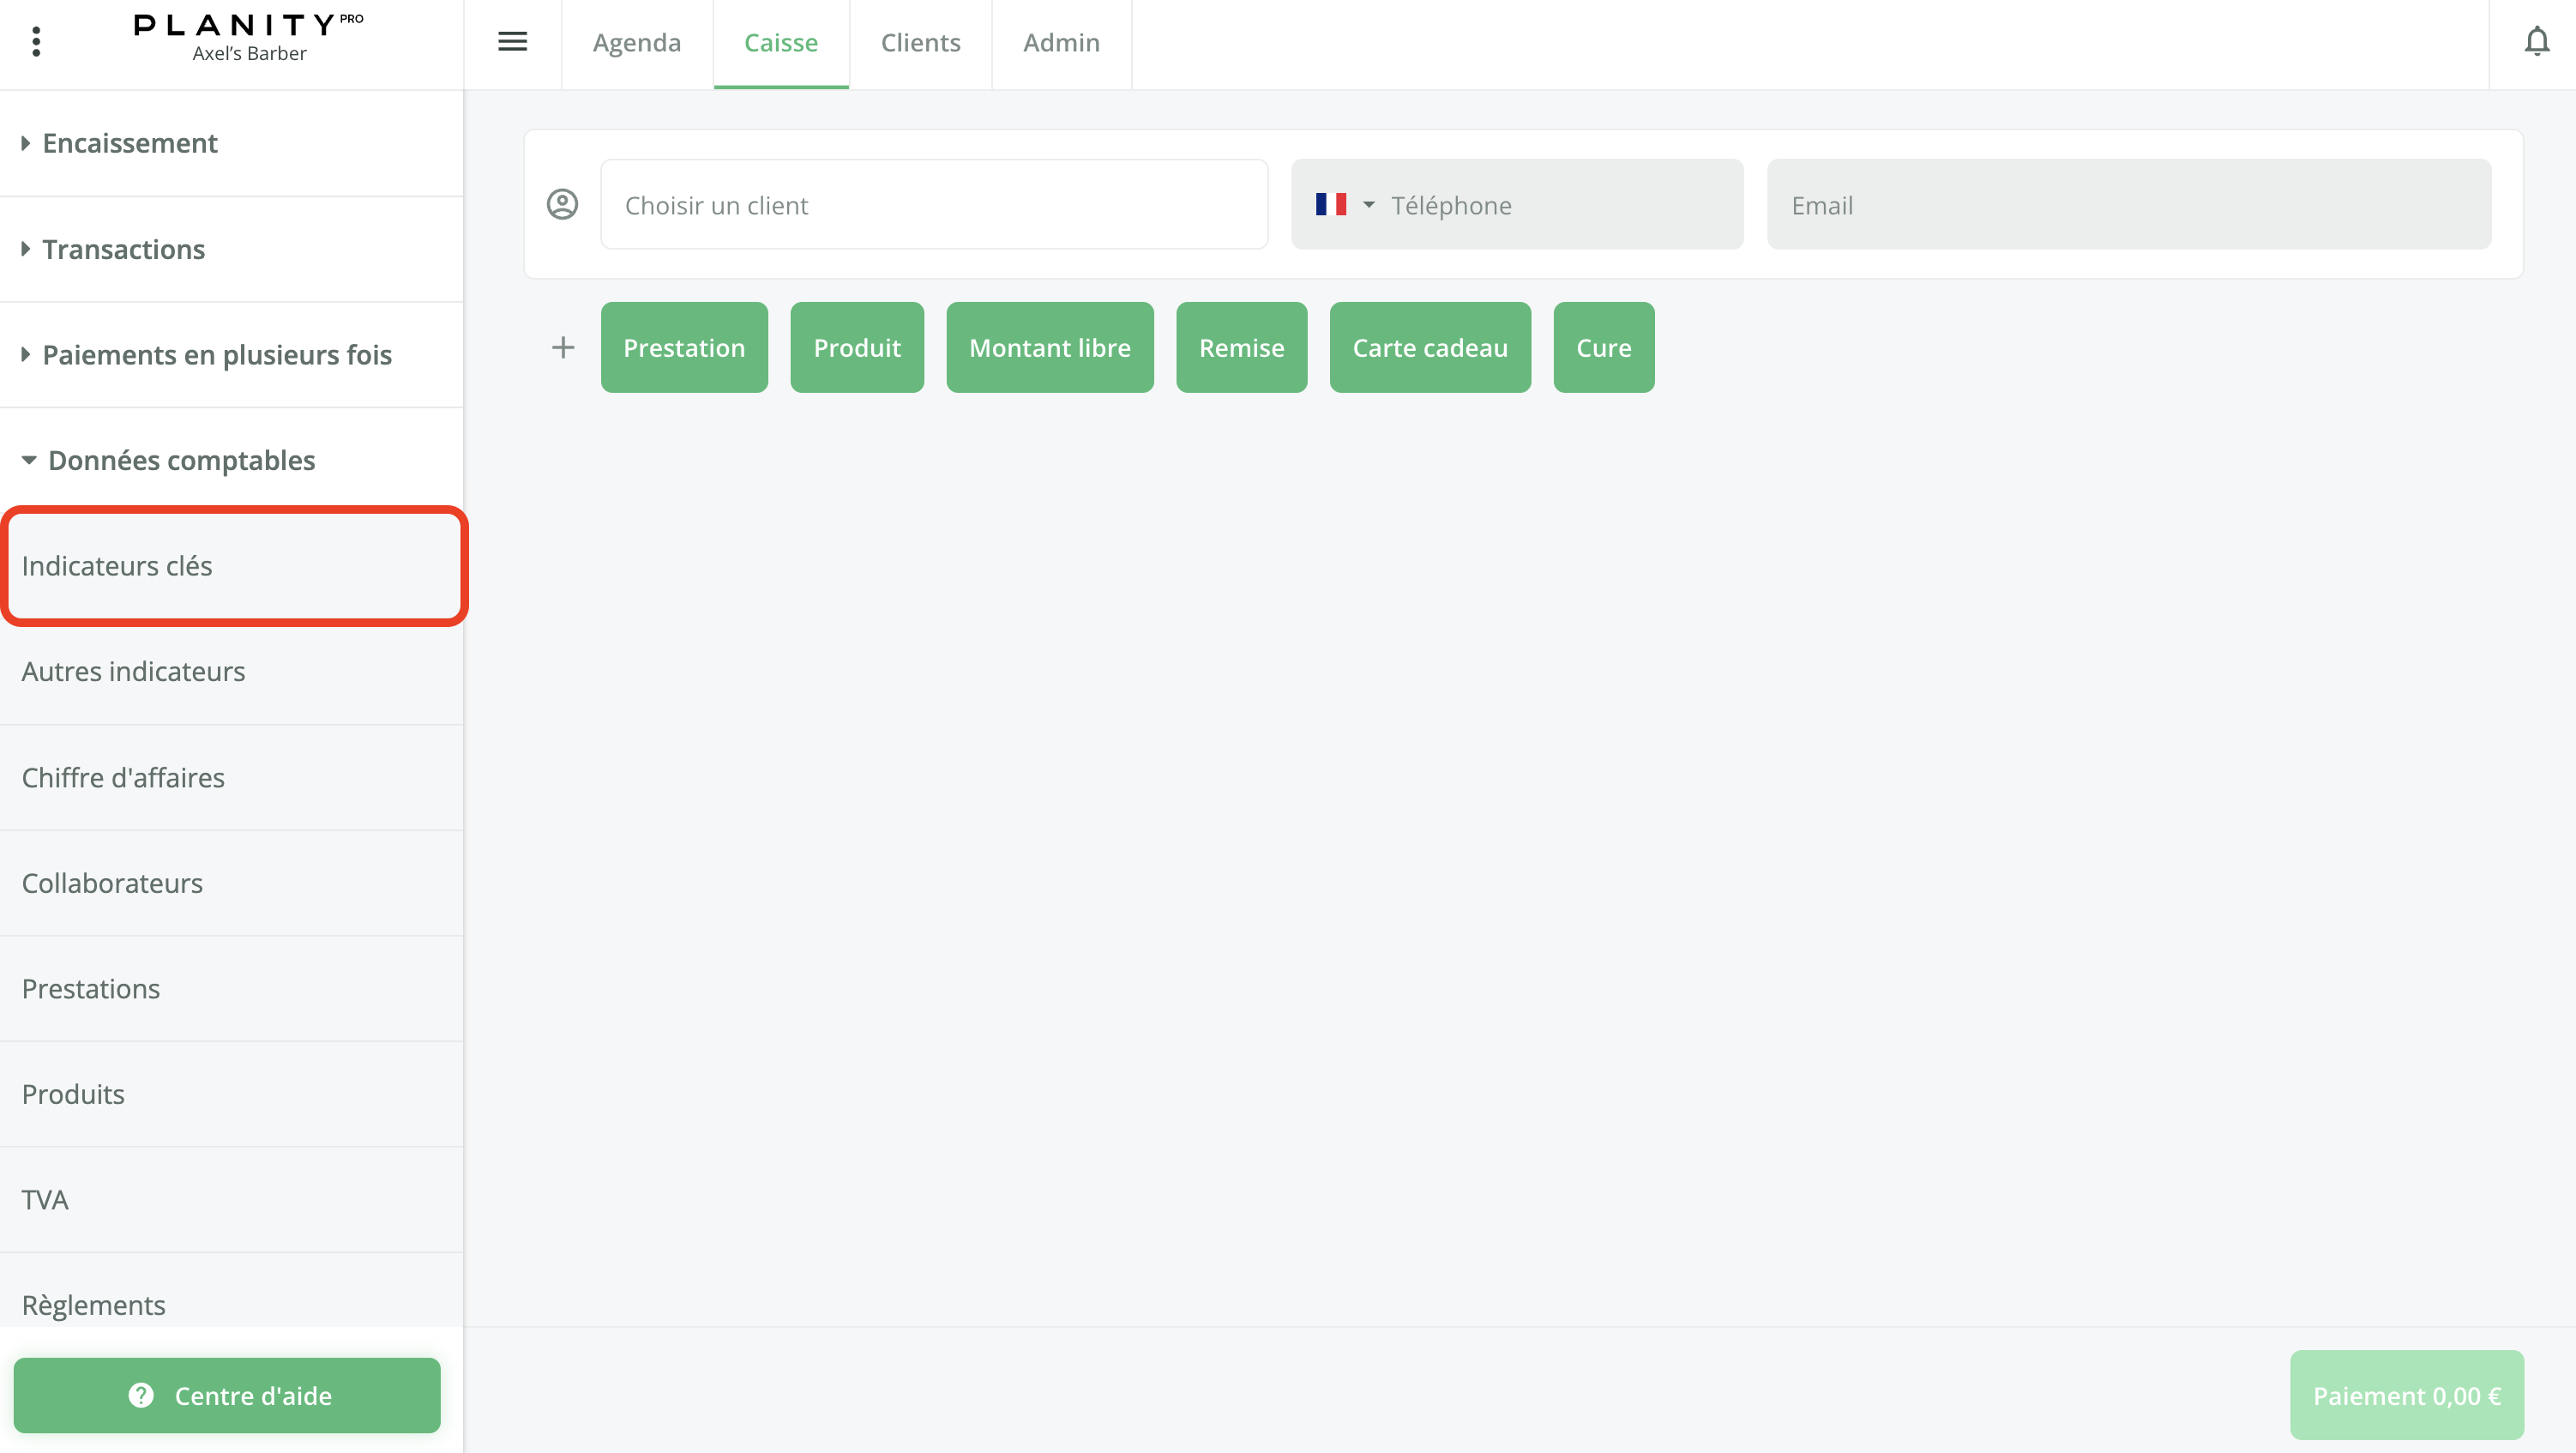The width and height of the screenshot is (2576, 1453).
Task: Click the client profile icon in search bar
Action: [563, 204]
